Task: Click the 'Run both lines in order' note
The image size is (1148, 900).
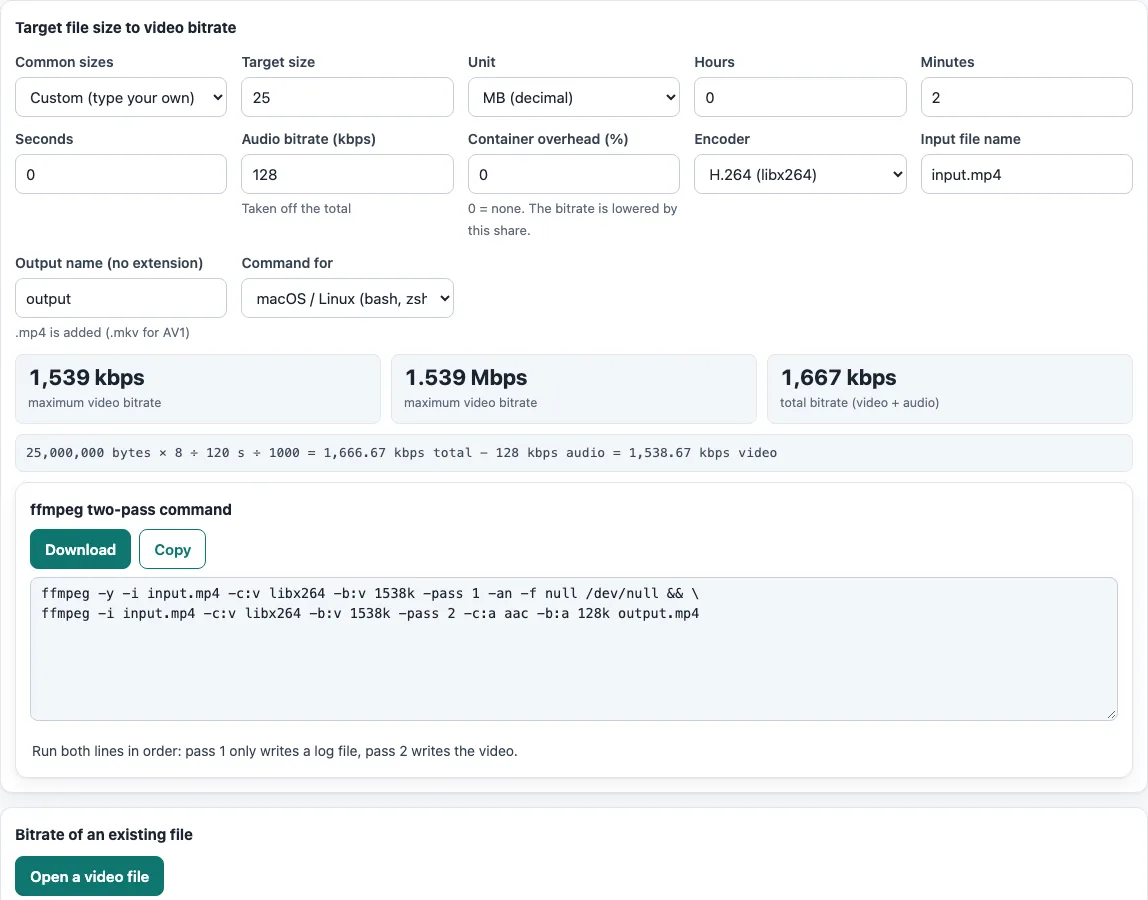Action: click(275, 751)
